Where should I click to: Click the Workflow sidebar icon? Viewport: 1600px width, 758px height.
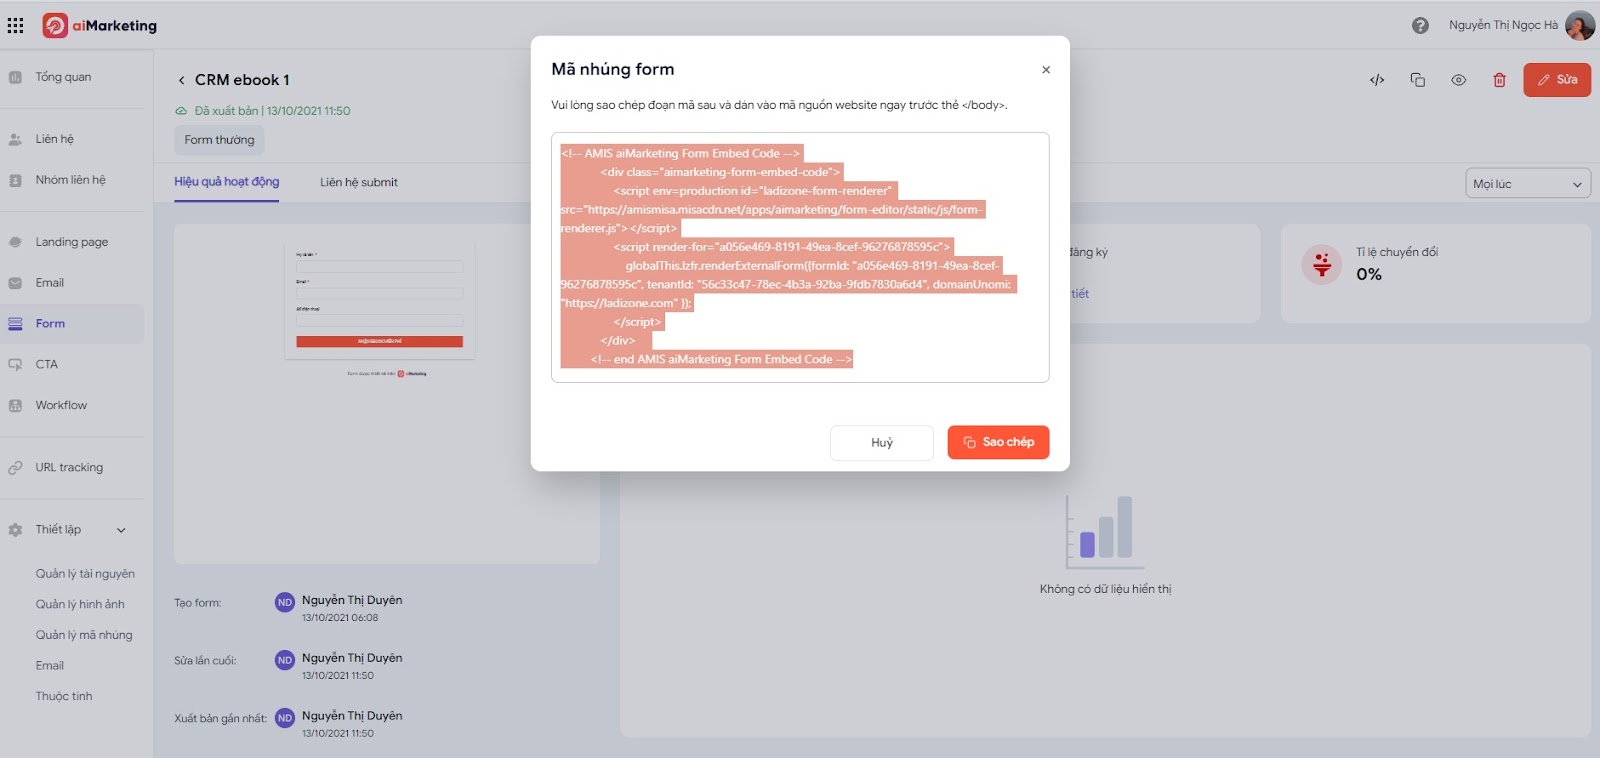15,406
